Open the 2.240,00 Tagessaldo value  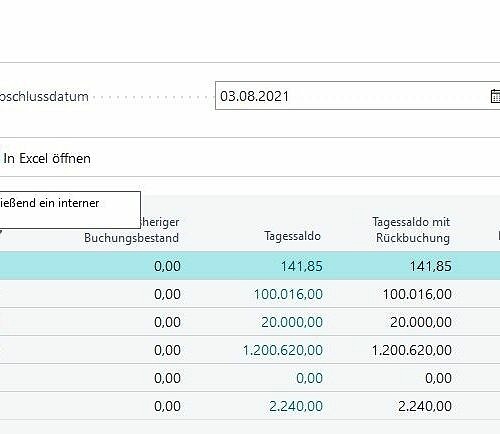[296, 406]
